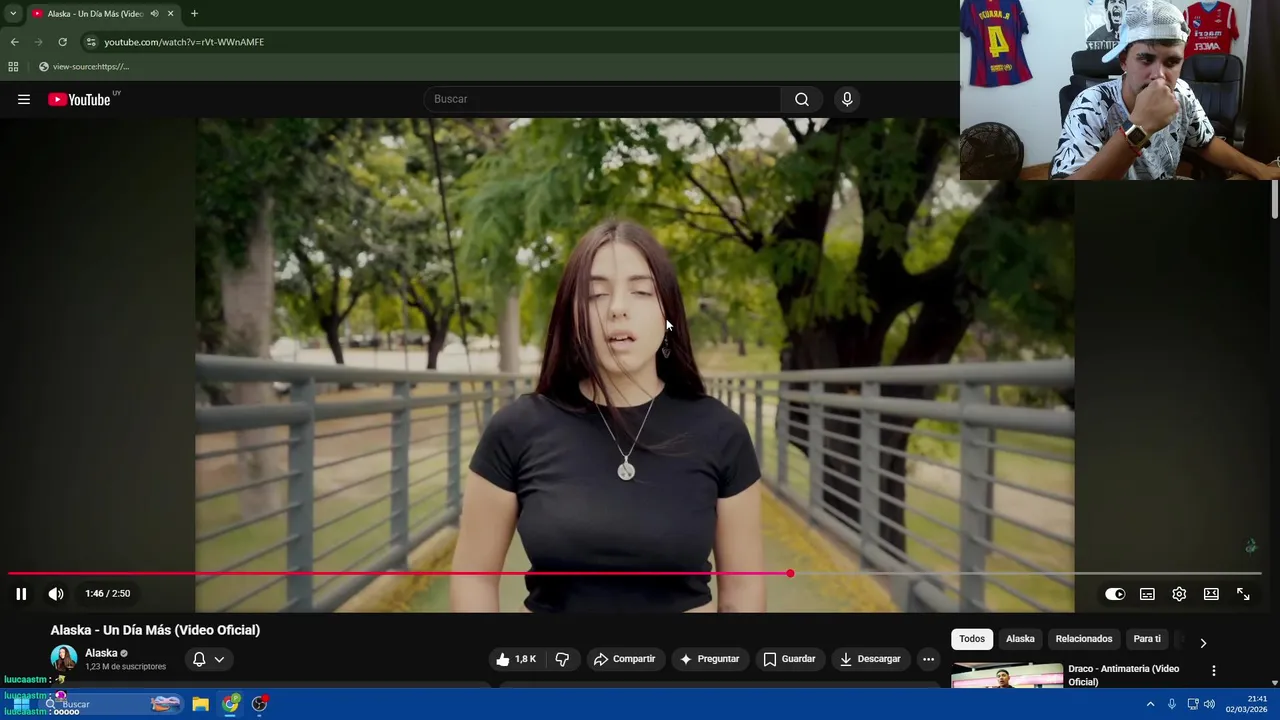This screenshot has height=720, width=1280.
Task: Open OBS Studio from the taskbar
Action: [260, 704]
